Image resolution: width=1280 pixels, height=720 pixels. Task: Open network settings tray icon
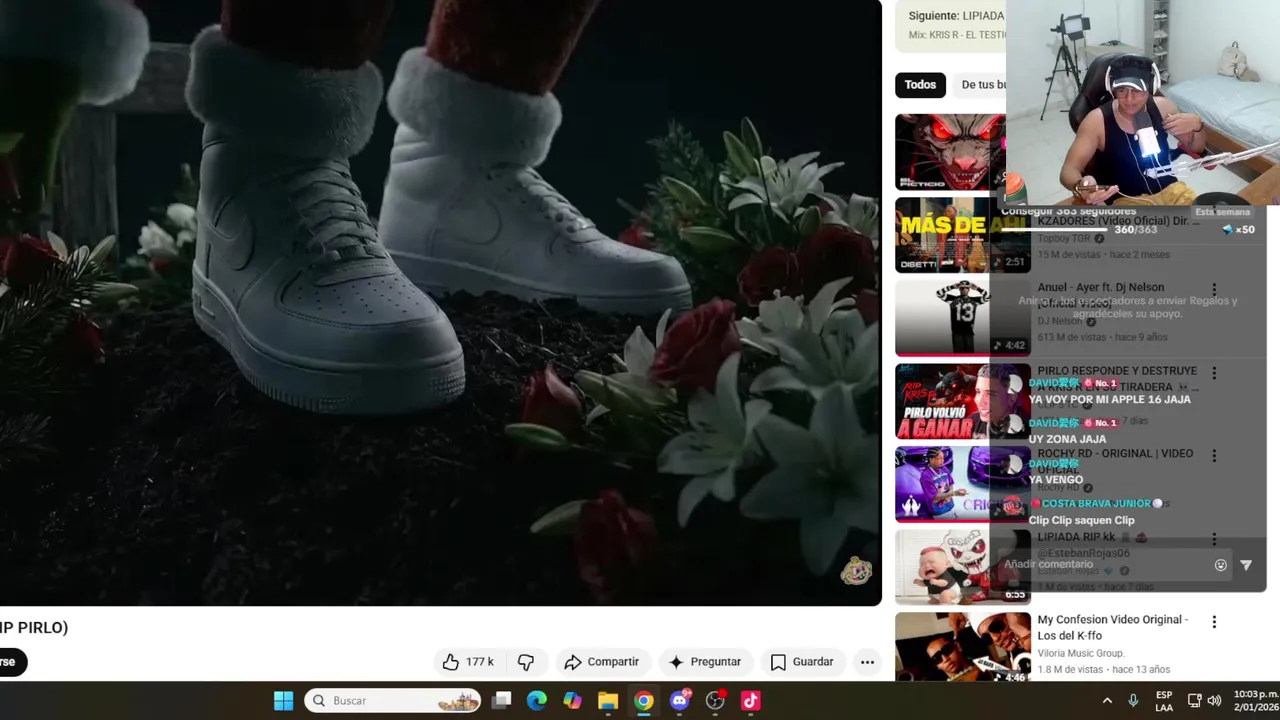click(1194, 701)
